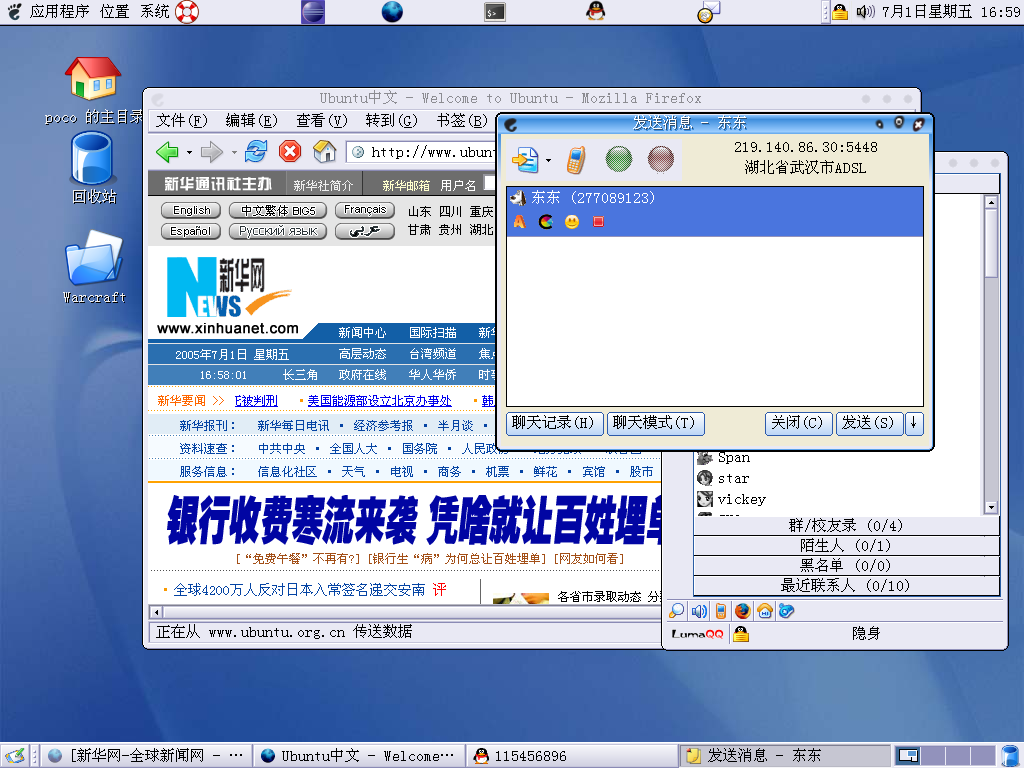The height and width of the screenshot is (768, 1024).
Task: Open the font color wheel picker
Action: point(546,221)
